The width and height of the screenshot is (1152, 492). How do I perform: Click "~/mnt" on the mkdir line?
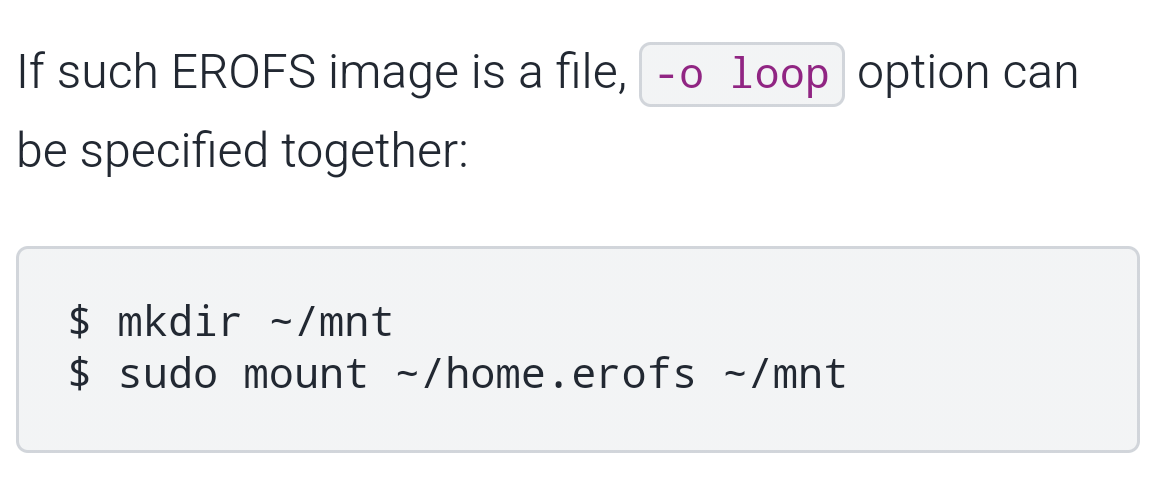[x=332, y=323]
